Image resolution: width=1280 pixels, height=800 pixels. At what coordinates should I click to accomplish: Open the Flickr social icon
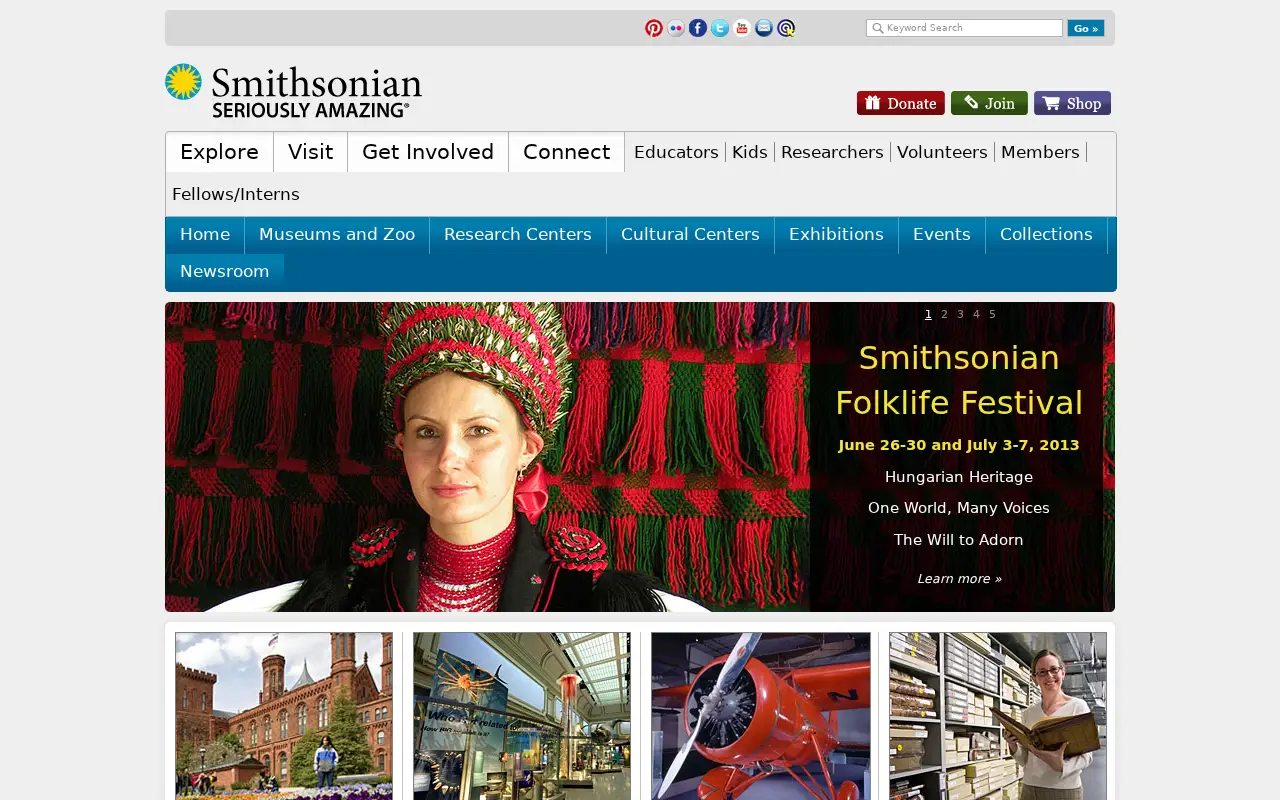click(676, 28)
